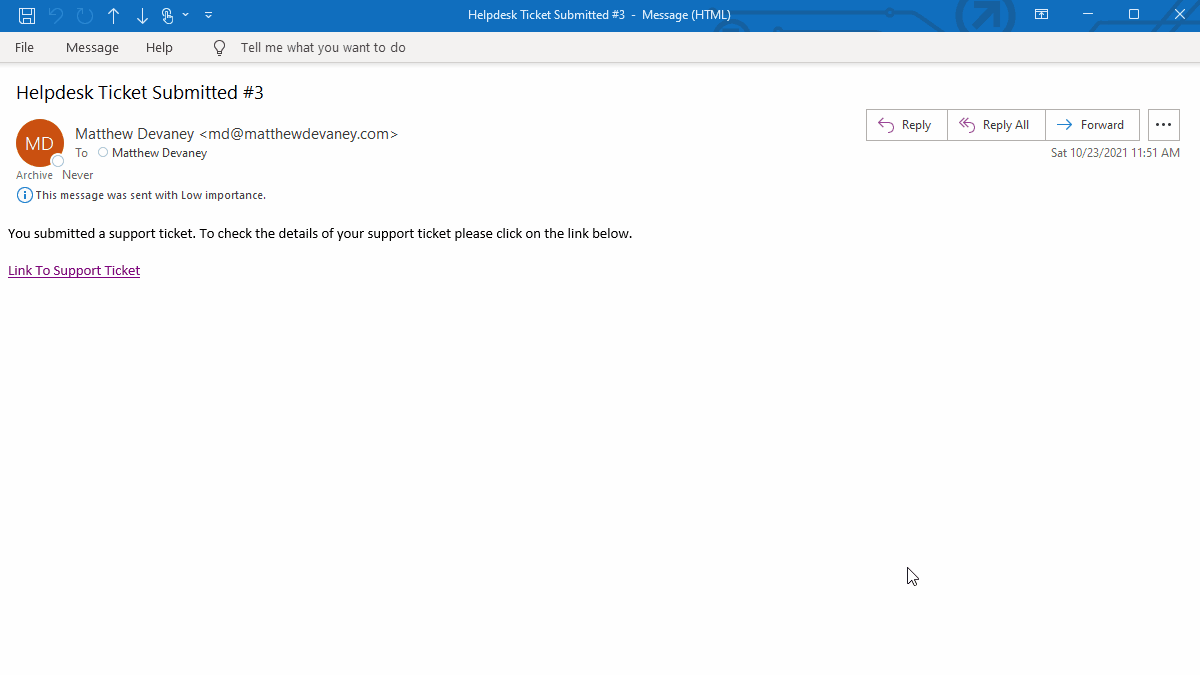Click the presence indicator beside Matthew Devaney recipient
Viewport: 1200px width, 675px height.
point(101,152)
